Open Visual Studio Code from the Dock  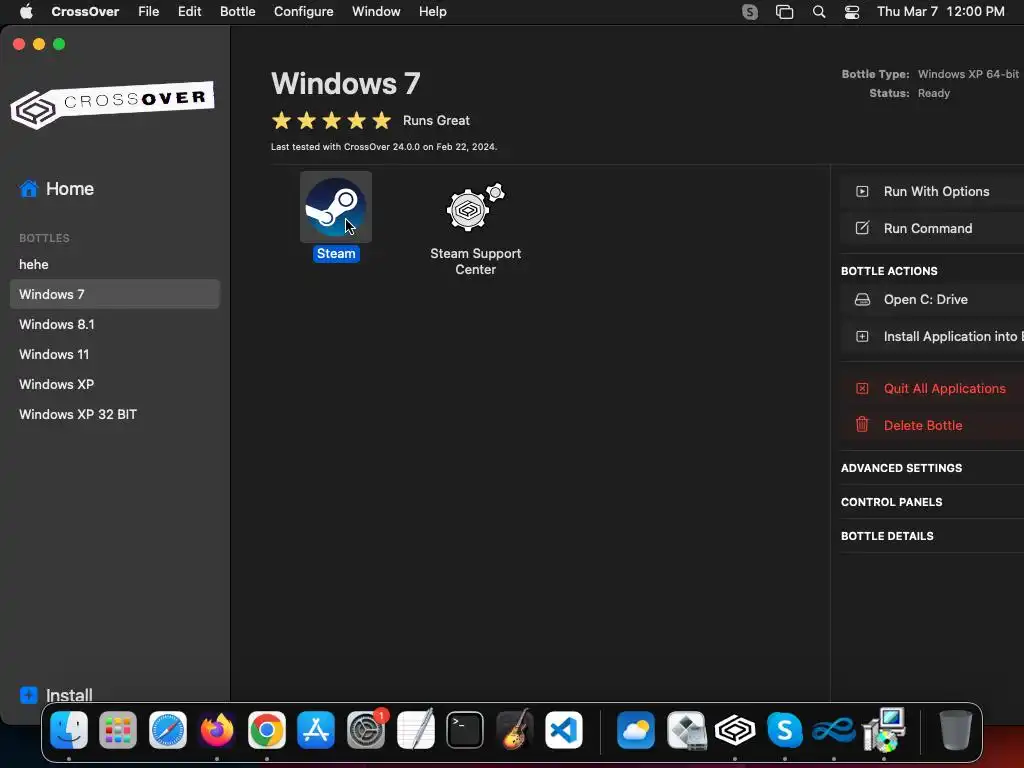[x=564, y=729]
